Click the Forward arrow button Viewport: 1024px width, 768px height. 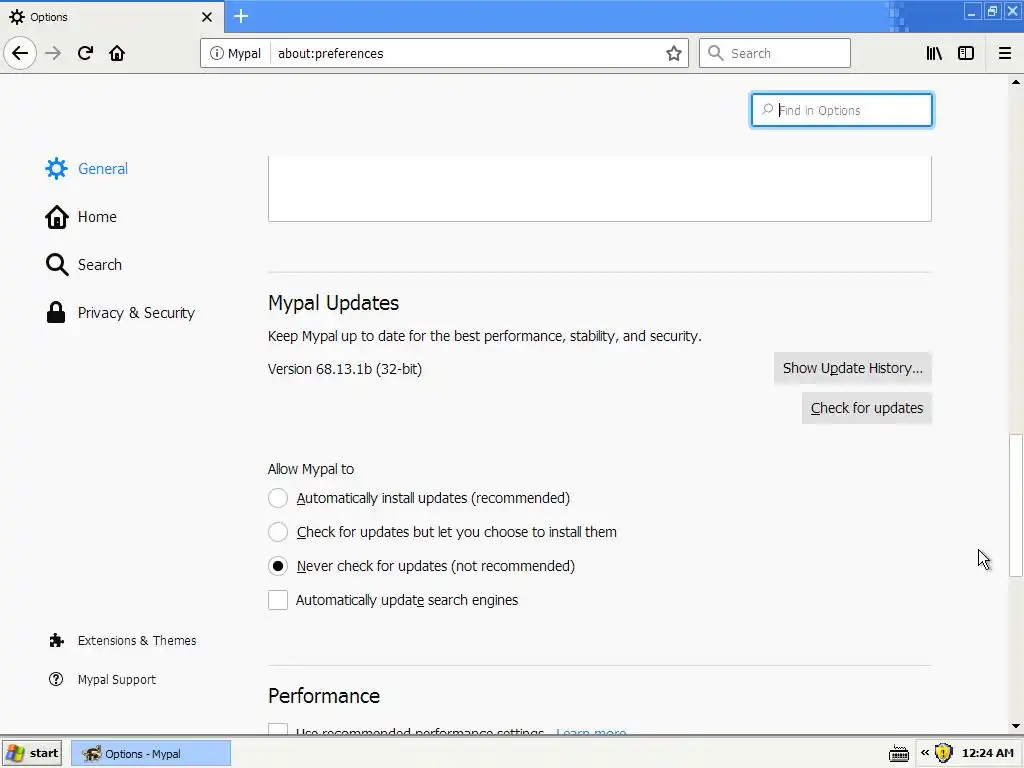pos(53,53)
